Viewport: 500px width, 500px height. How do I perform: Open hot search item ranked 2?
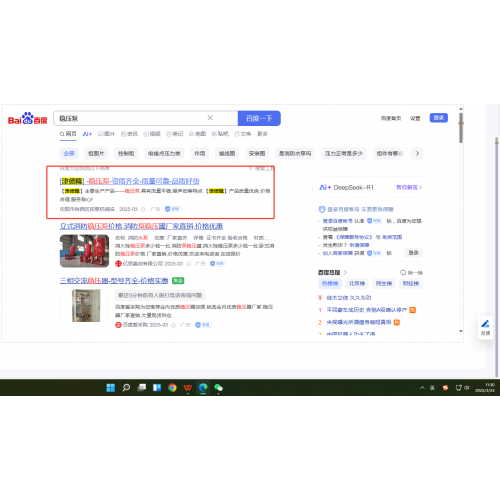coord(359,322)
